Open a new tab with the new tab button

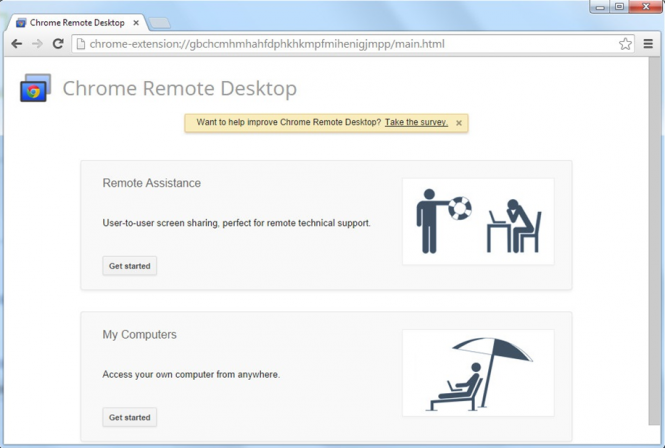pyautogui.click(x=160, y=22)
